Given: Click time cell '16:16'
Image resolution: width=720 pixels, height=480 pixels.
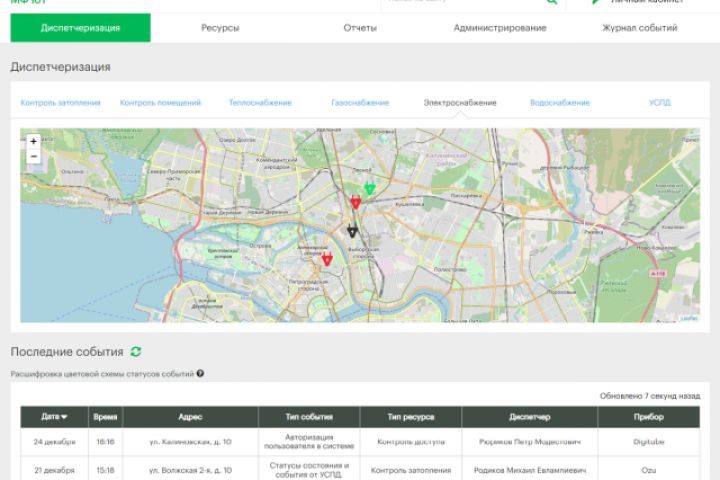Looking at the screenshot, I should tap(105, 442).
